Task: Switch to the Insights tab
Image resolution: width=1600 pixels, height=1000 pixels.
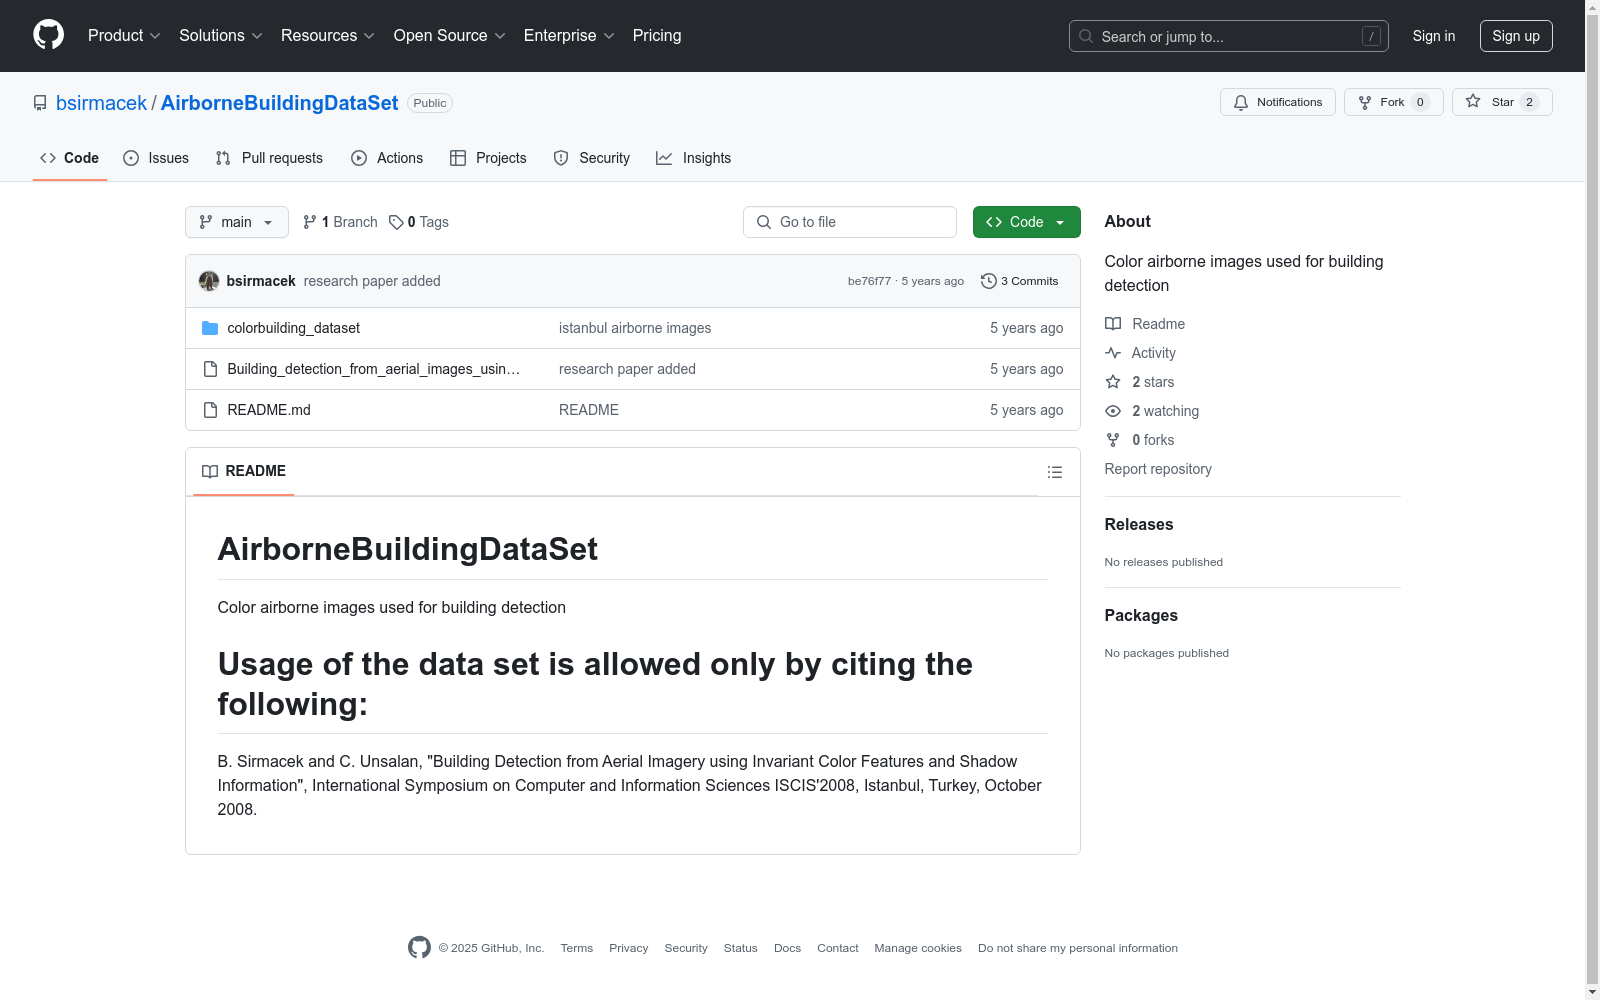Action: 694,158
